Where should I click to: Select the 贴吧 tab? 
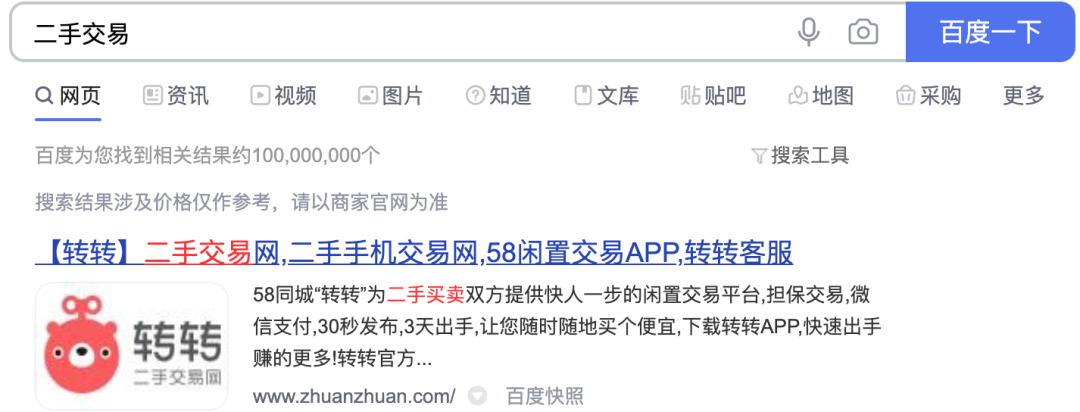713,96
